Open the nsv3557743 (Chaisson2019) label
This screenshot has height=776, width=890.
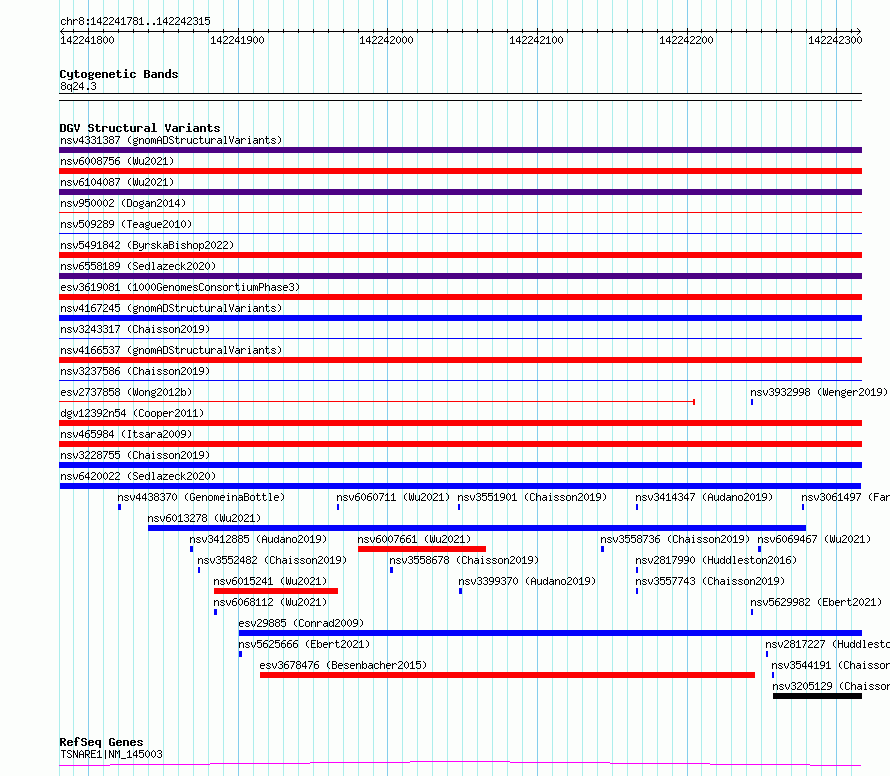tap(710, 581)
